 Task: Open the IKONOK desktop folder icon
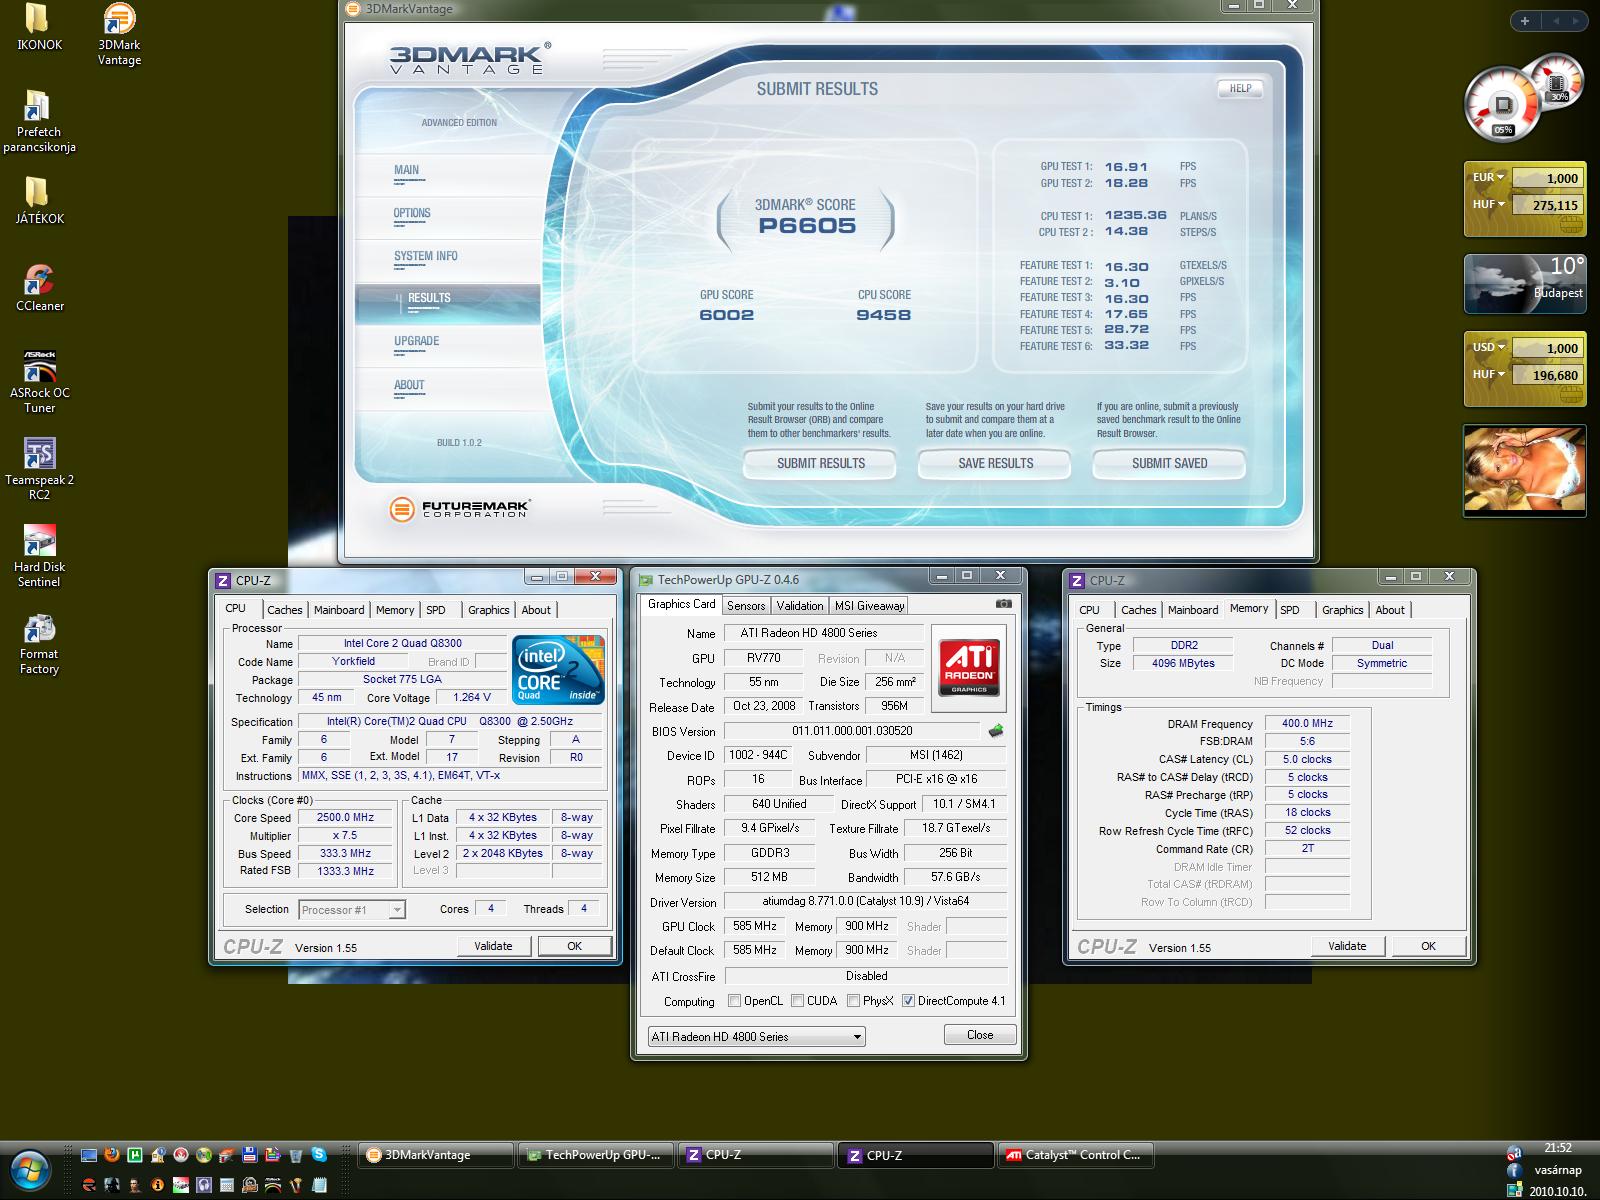(x=39, y=27)
